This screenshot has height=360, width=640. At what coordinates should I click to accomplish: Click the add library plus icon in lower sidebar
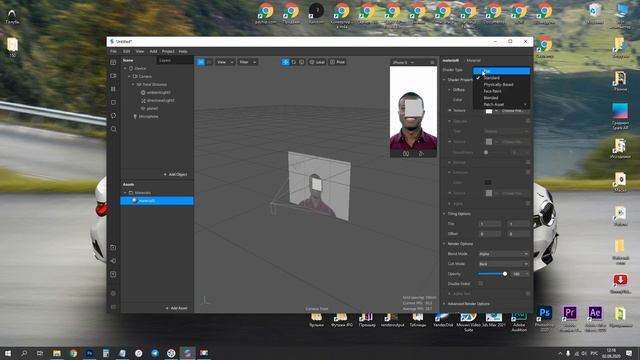point(113,274)
